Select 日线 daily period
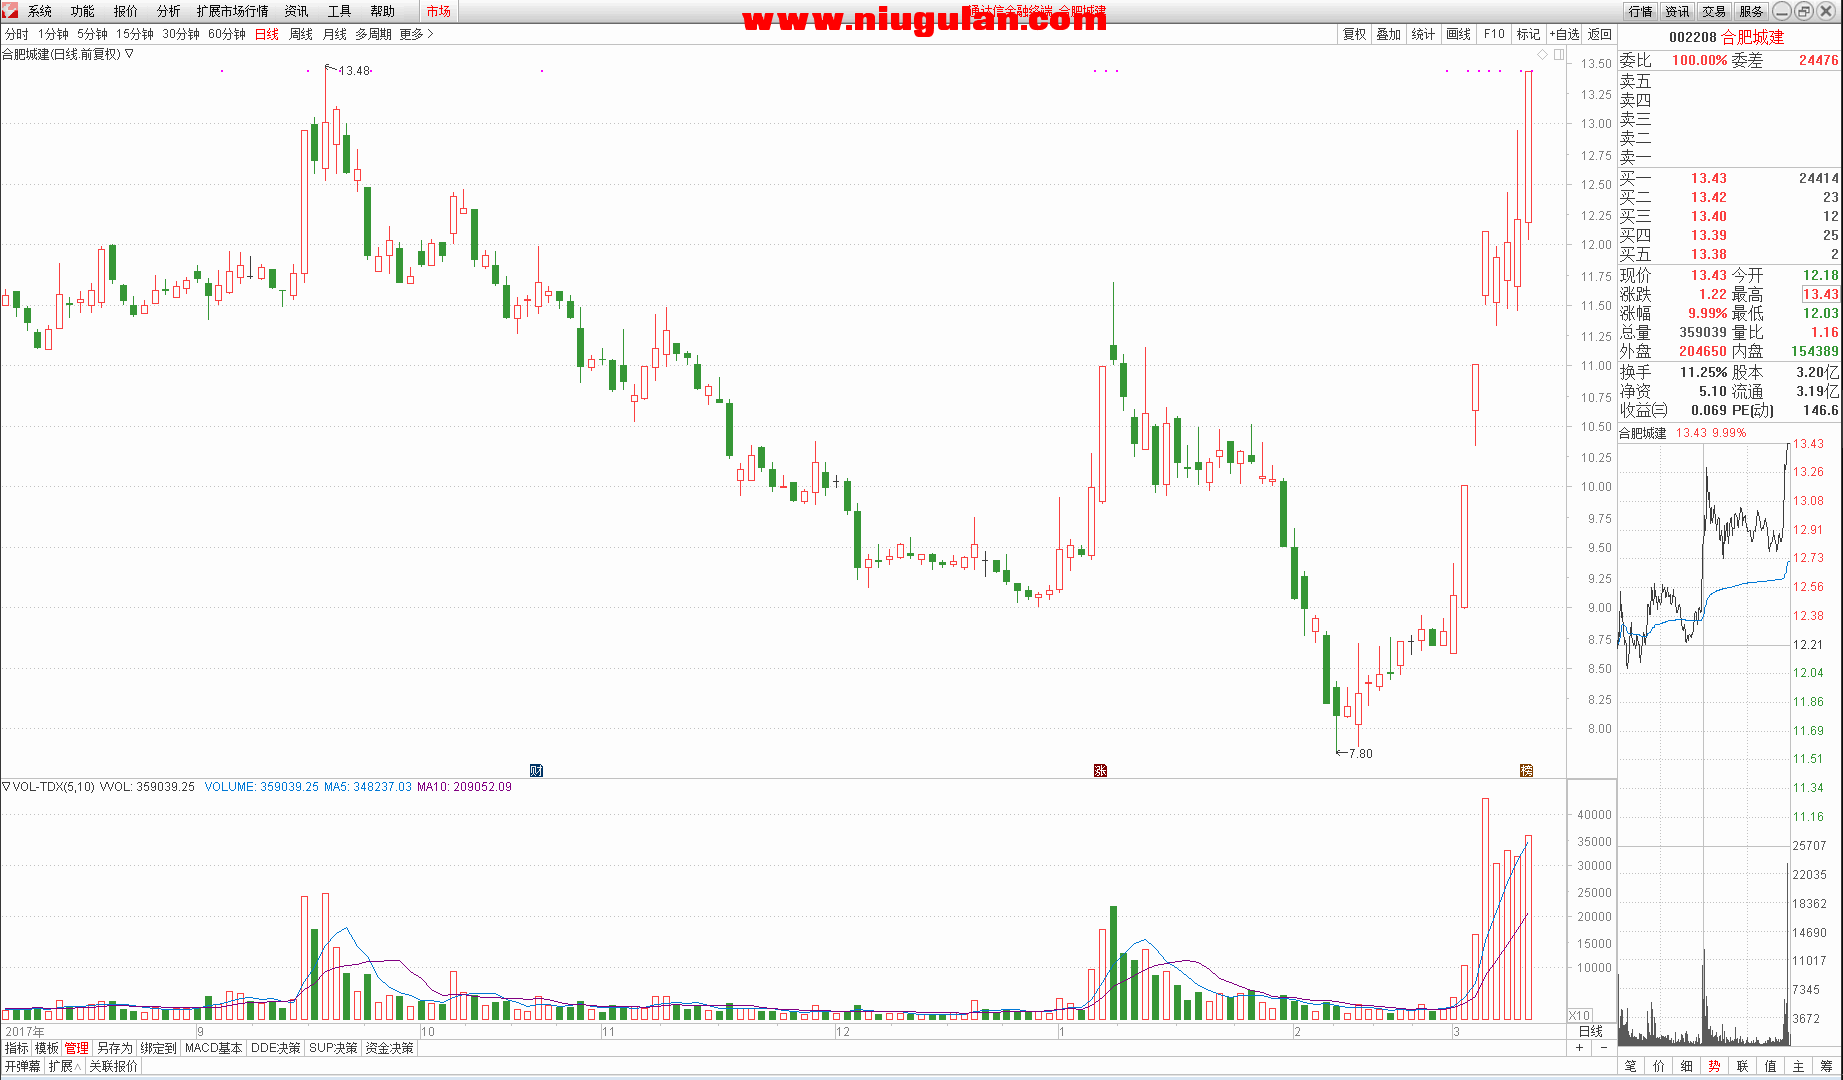Image resolution: width=1843 pixels, height=1080 pixels. [267, 34]
